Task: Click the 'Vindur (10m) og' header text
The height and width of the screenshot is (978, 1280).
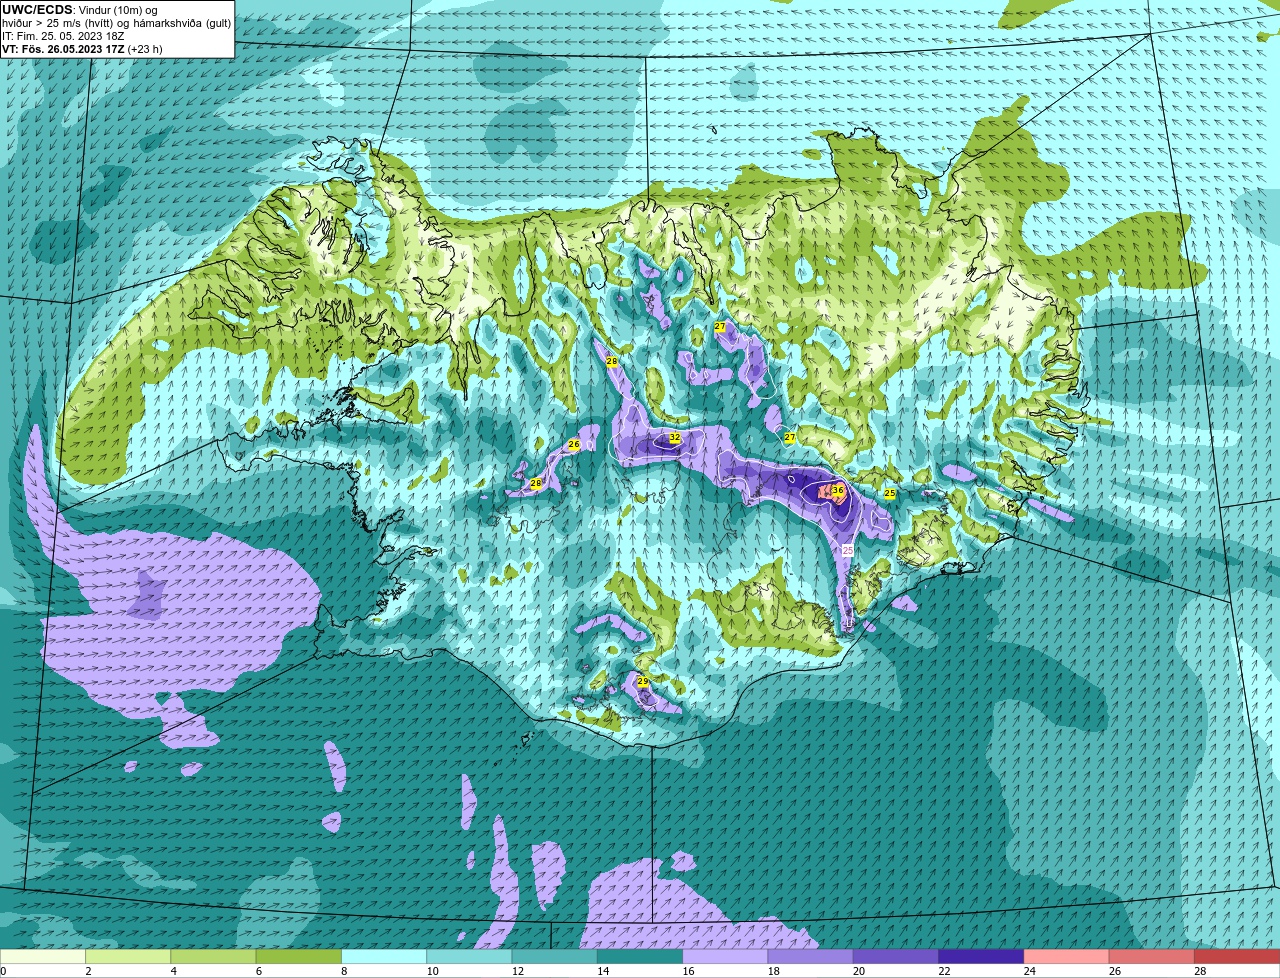Action: 117,10
